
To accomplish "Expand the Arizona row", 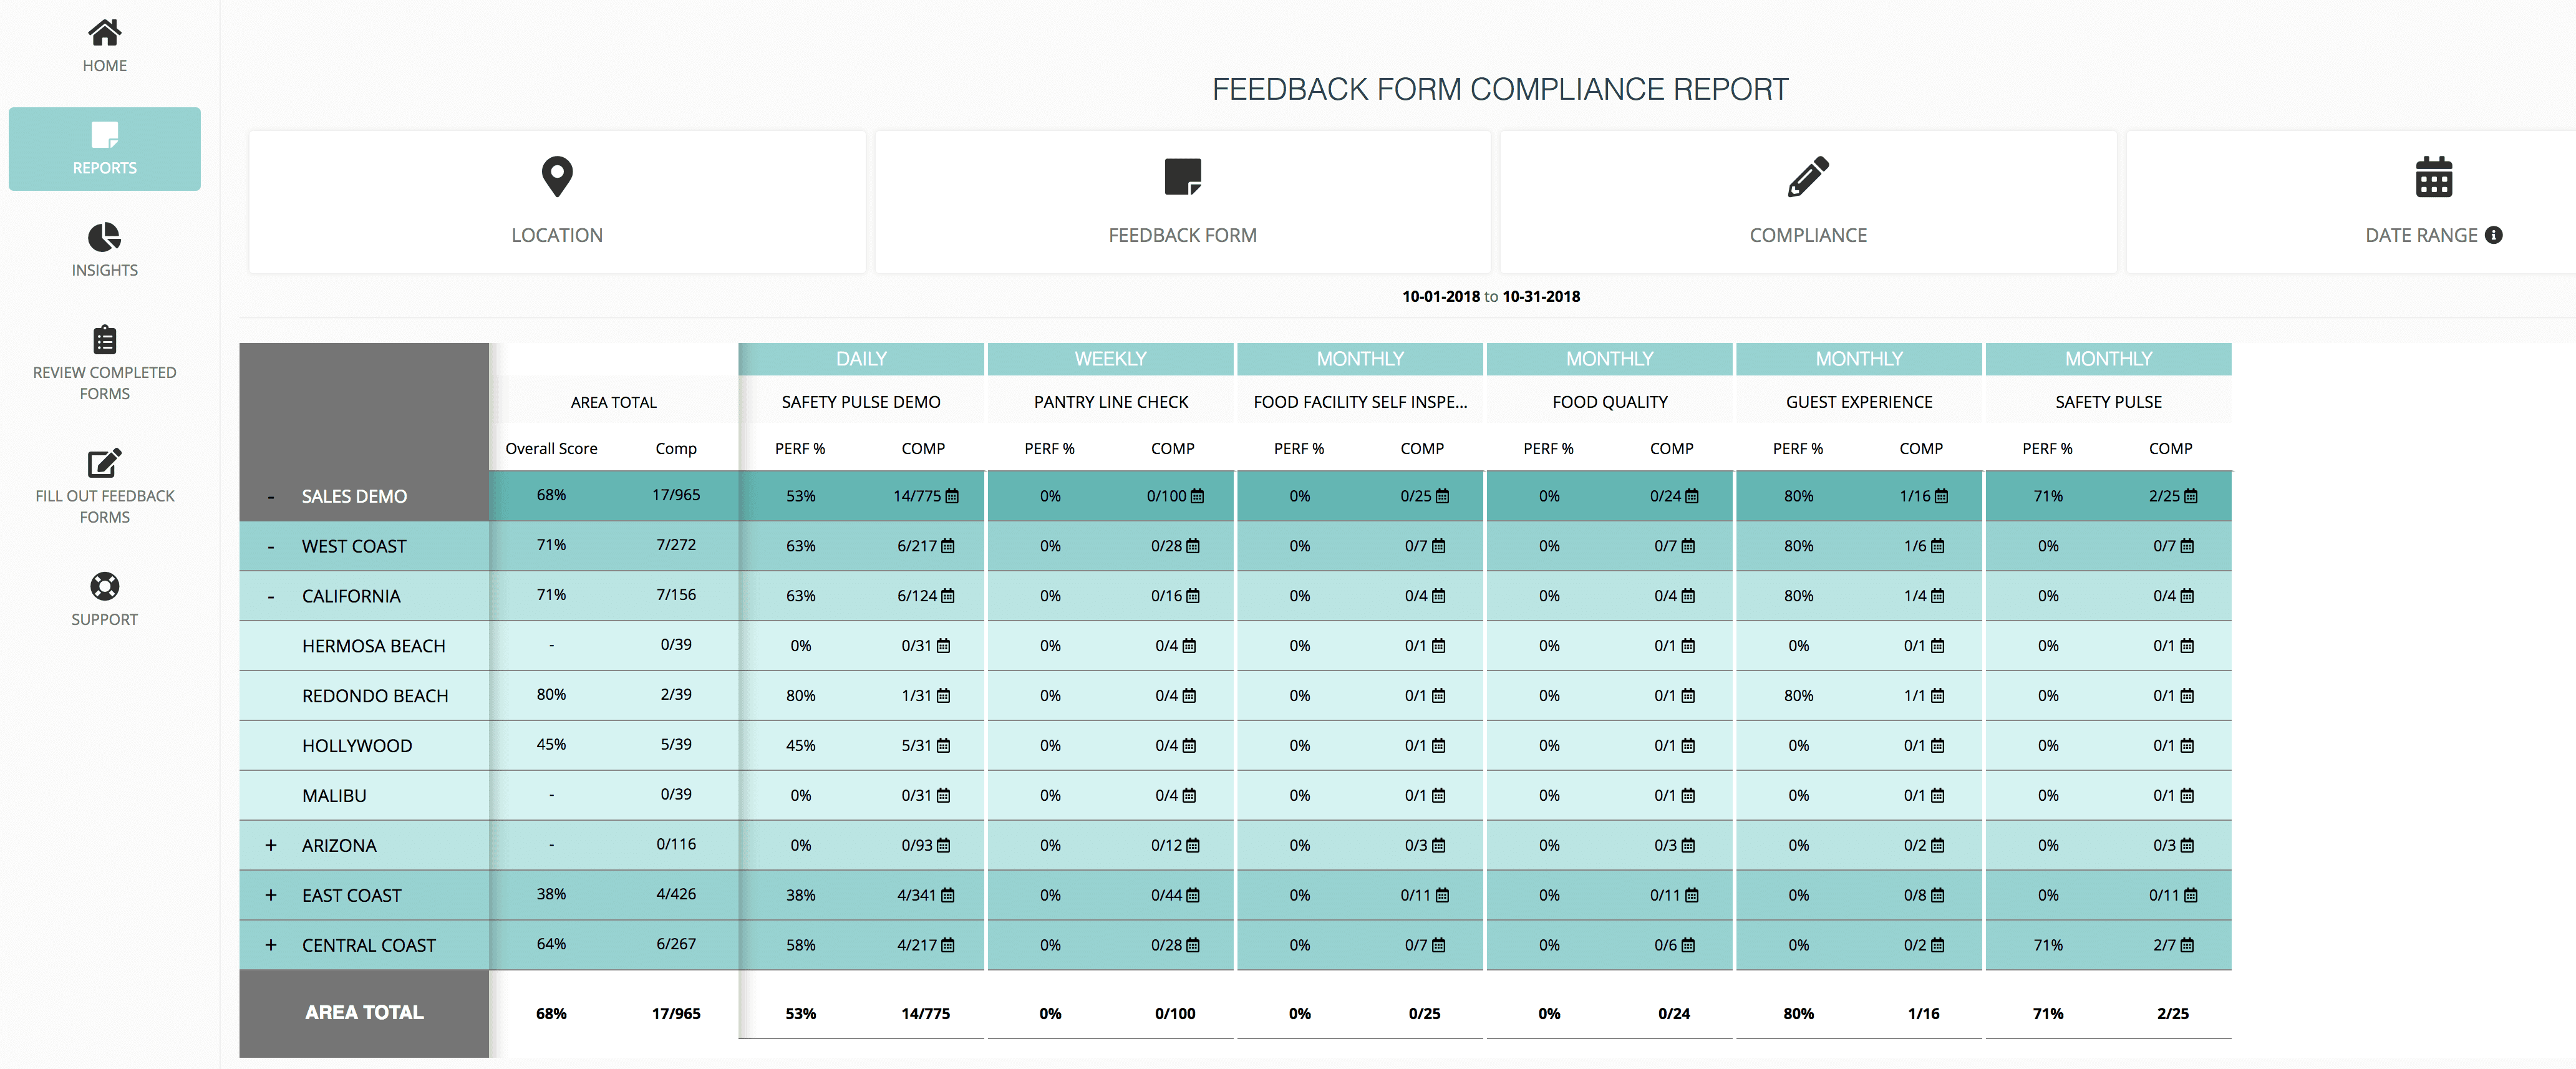I will click(x=270, y=846).
